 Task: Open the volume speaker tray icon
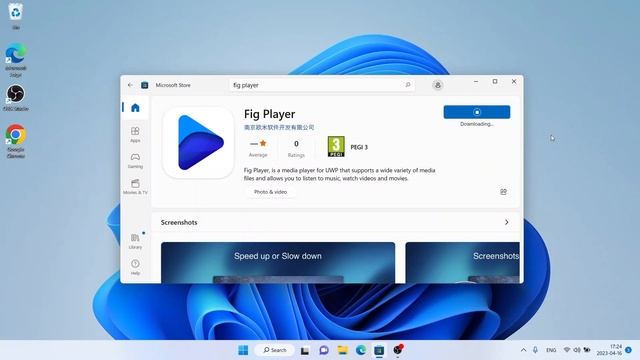577,350
